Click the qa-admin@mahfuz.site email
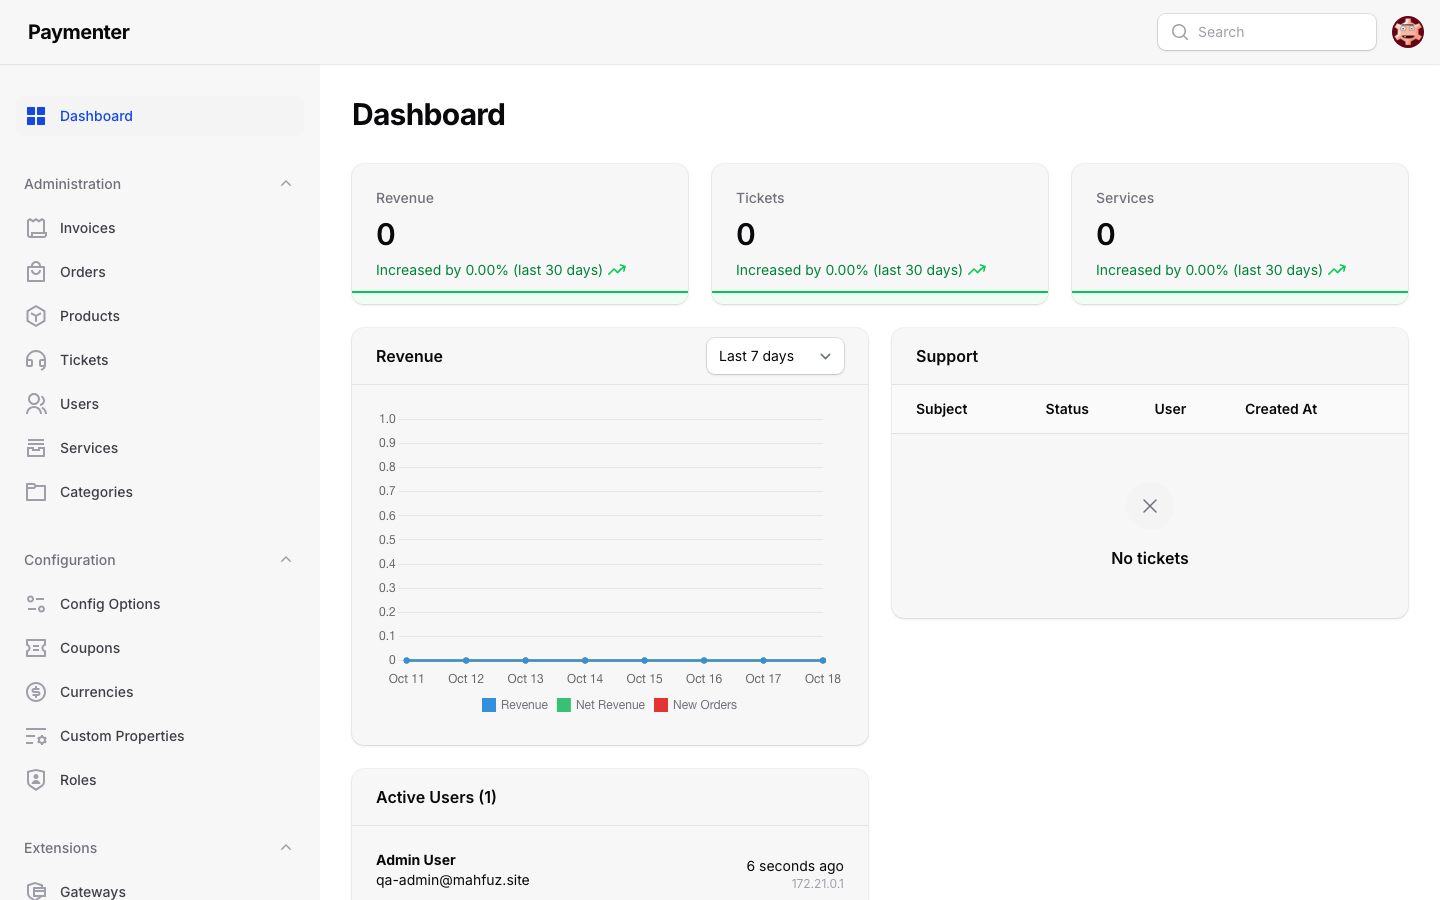 [453, 880]
